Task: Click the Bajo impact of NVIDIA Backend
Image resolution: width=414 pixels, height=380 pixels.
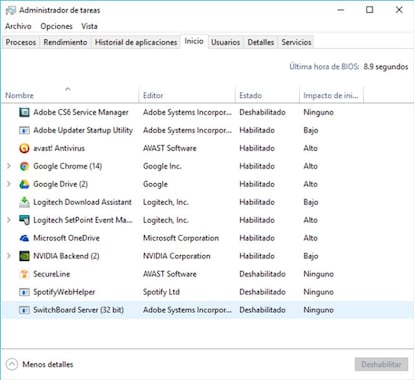Action: (311, 256)
